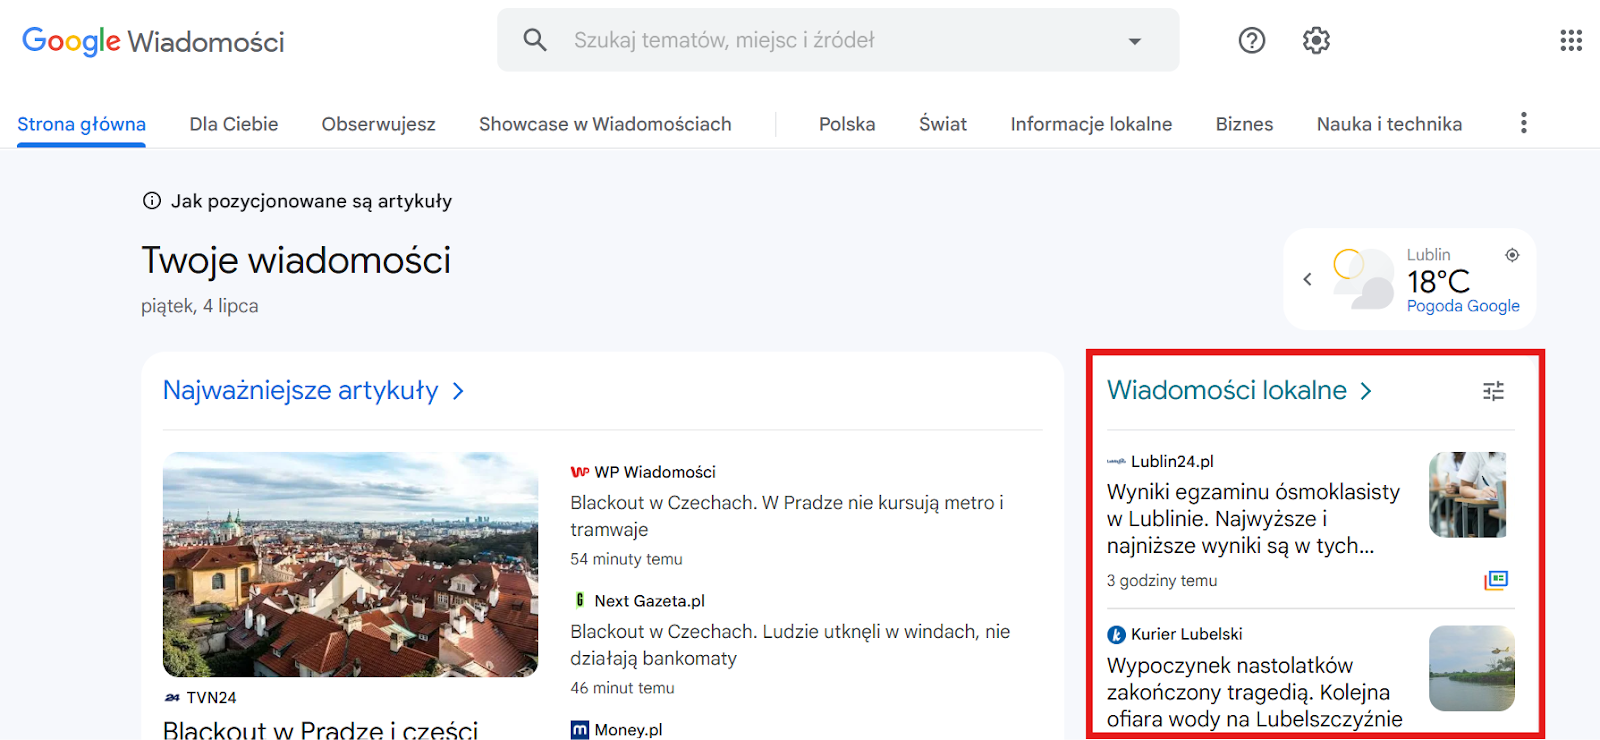Click the Prague rooftops article image
The width and height of the screenshot is (1600, 740).
(350, 564)
